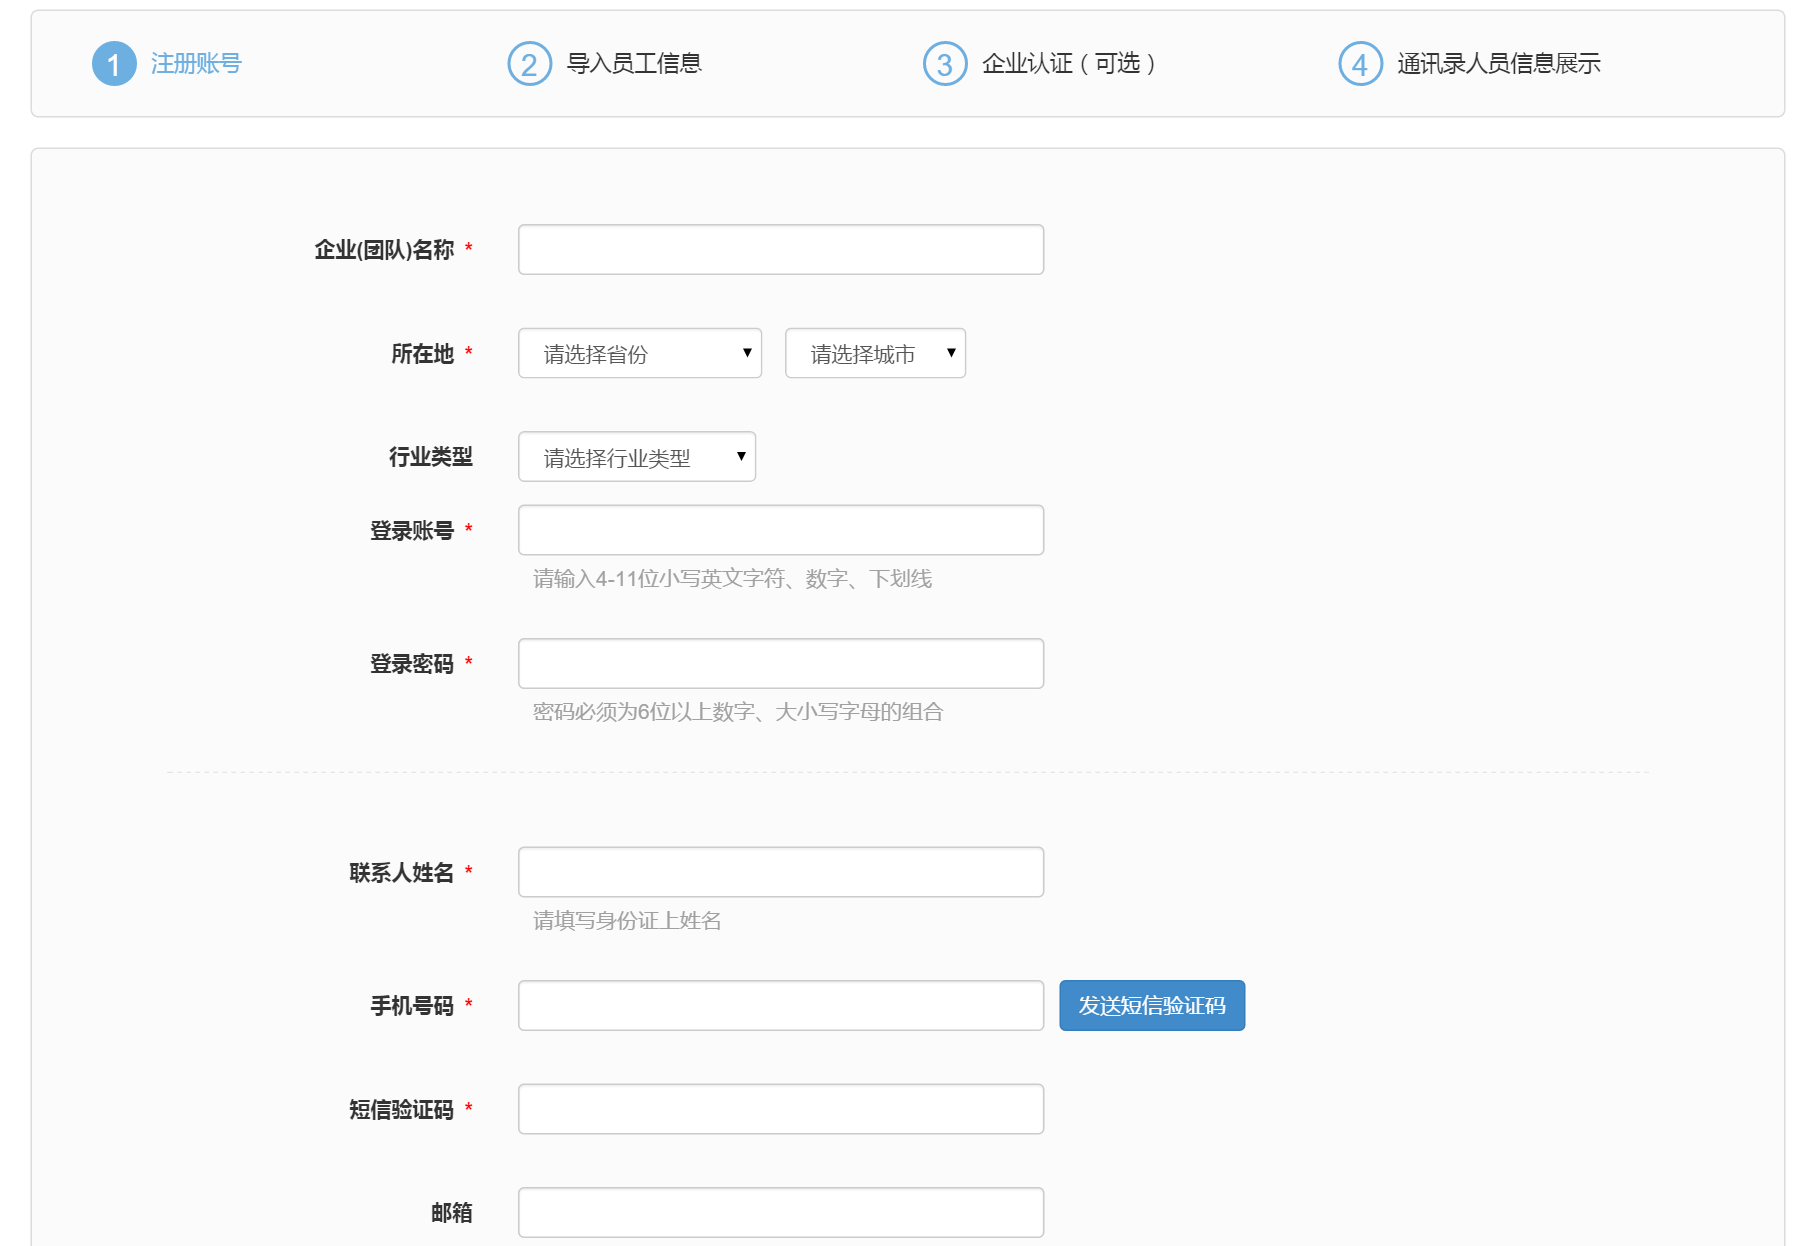Click the step 3 circle icon

[945, 64]
